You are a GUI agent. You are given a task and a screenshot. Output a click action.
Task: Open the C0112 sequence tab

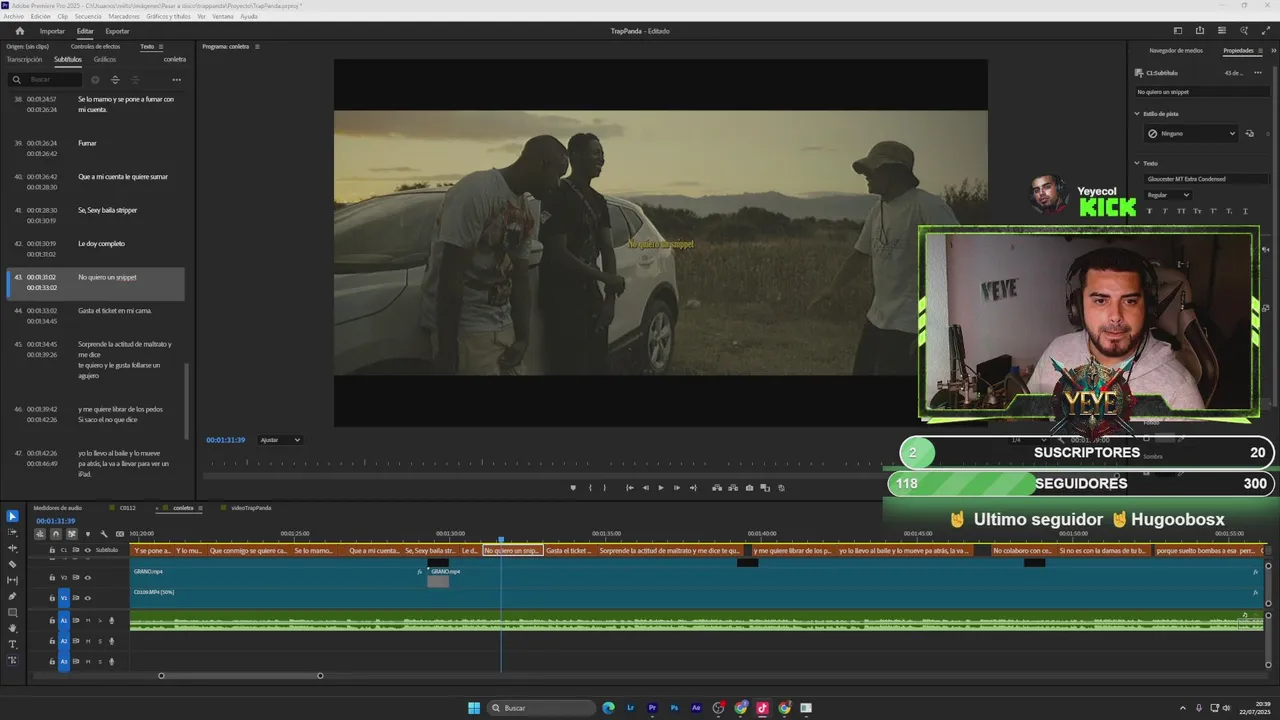click(x=128, y=508)
